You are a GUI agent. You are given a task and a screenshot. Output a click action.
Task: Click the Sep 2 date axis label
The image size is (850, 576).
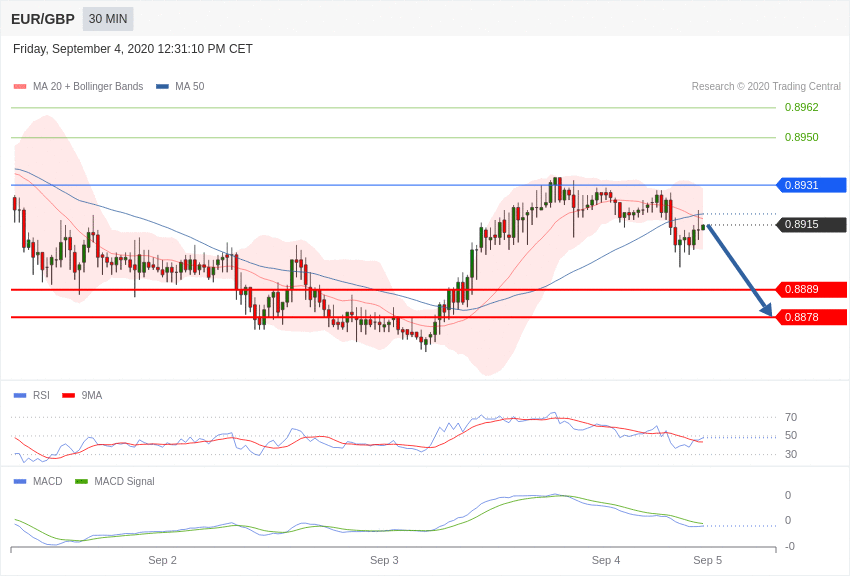click(163, 560)
